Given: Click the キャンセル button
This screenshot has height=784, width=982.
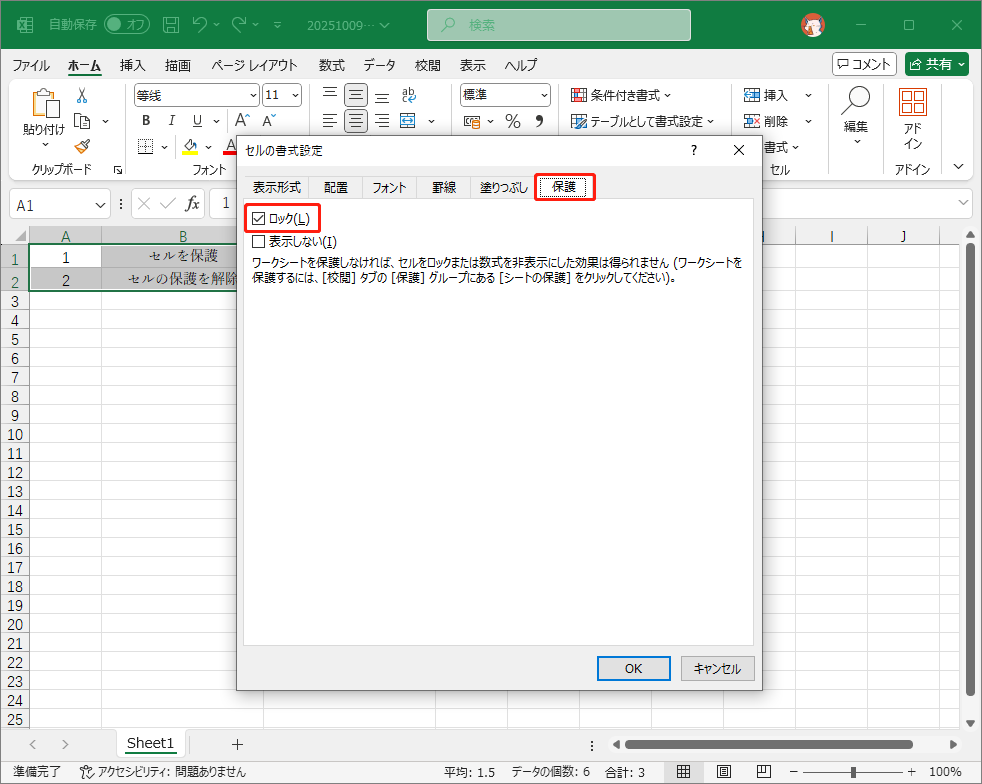Looking at the screenshot, I should (x=717, y=669).
